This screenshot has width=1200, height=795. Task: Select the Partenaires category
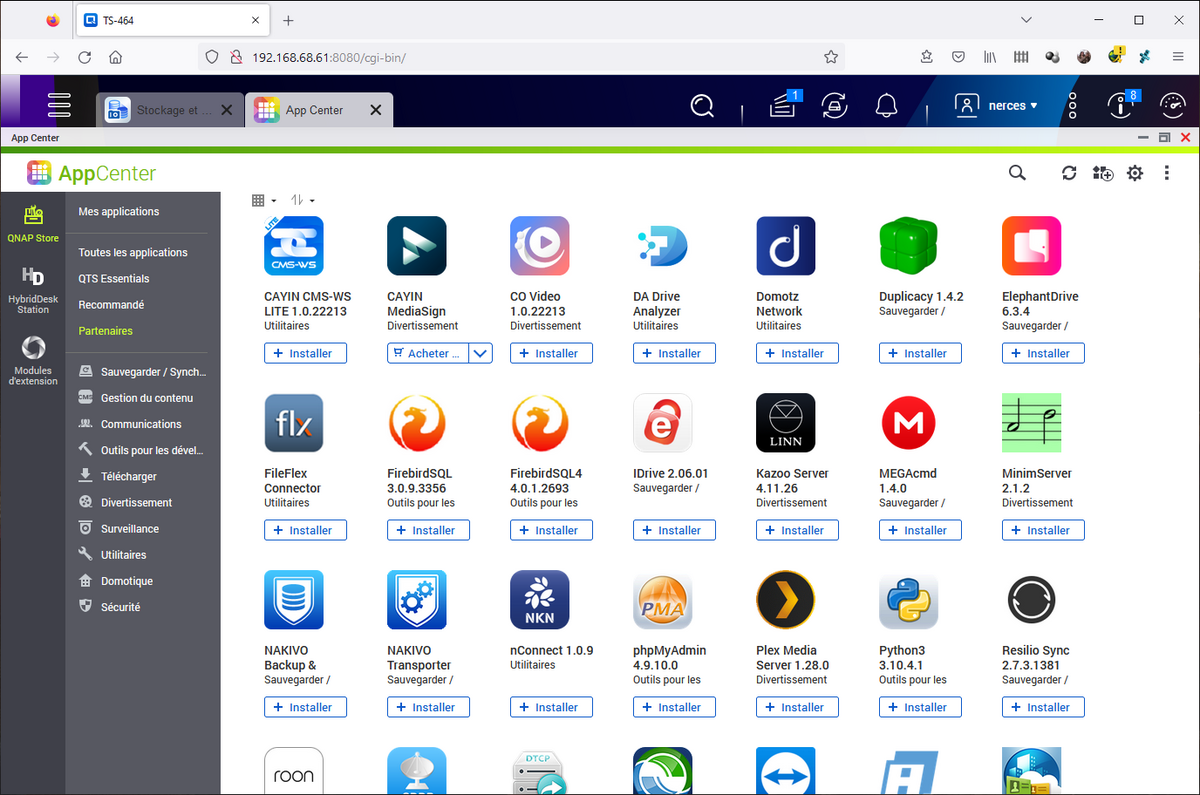105,331
